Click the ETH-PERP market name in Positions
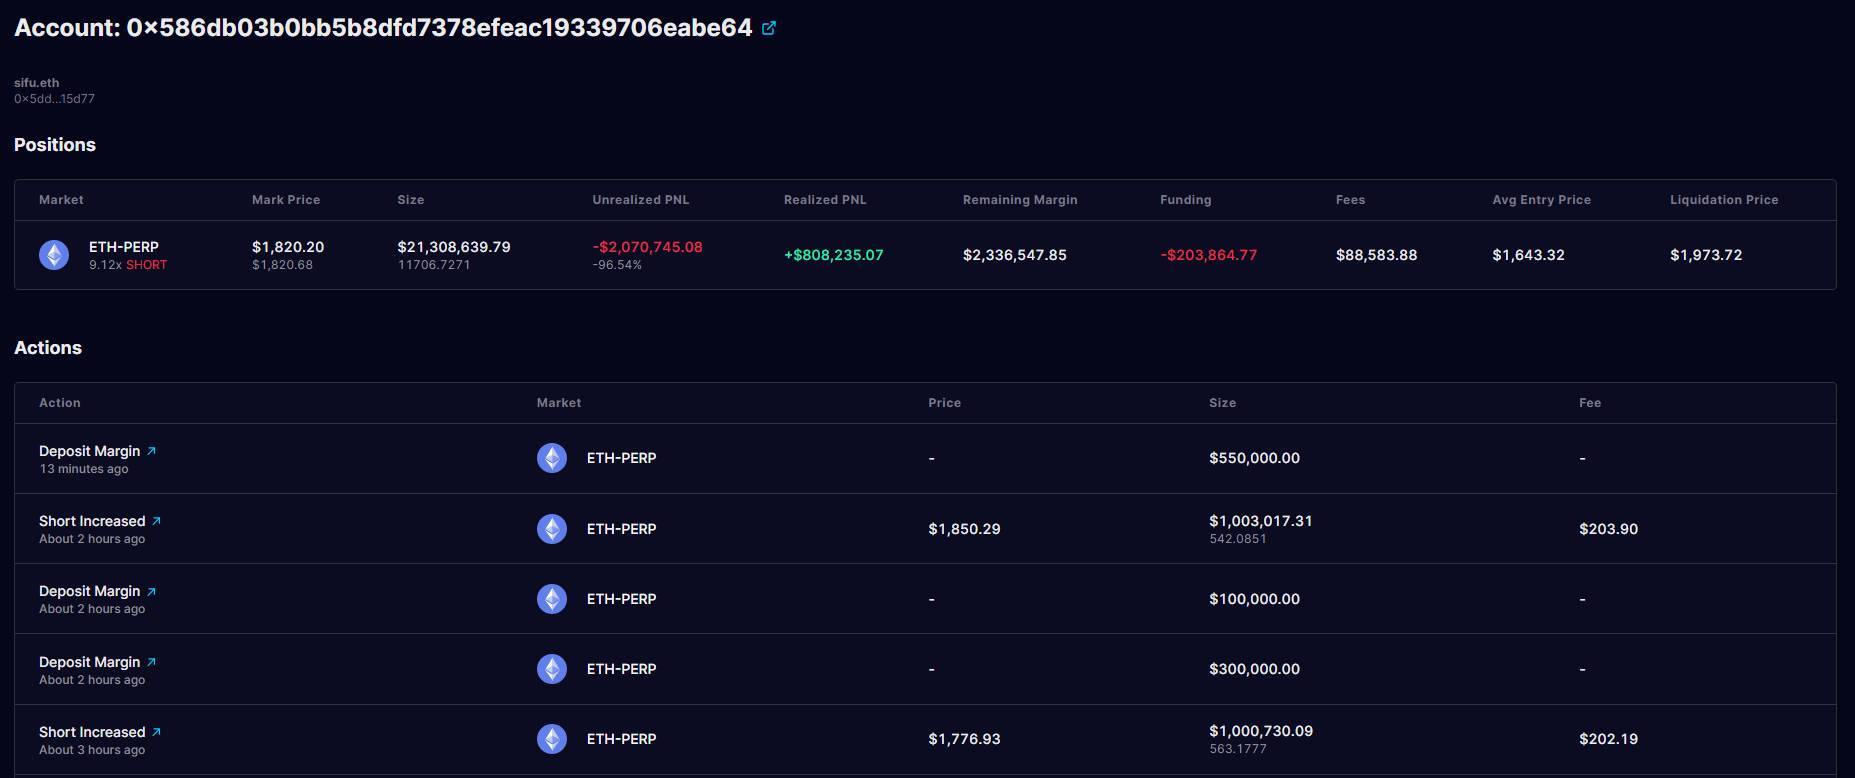 point(124,247)
